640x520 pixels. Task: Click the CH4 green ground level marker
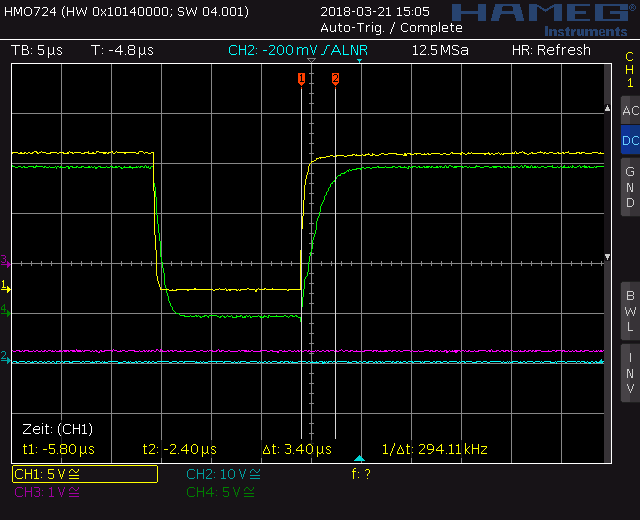tap(5, 311)
